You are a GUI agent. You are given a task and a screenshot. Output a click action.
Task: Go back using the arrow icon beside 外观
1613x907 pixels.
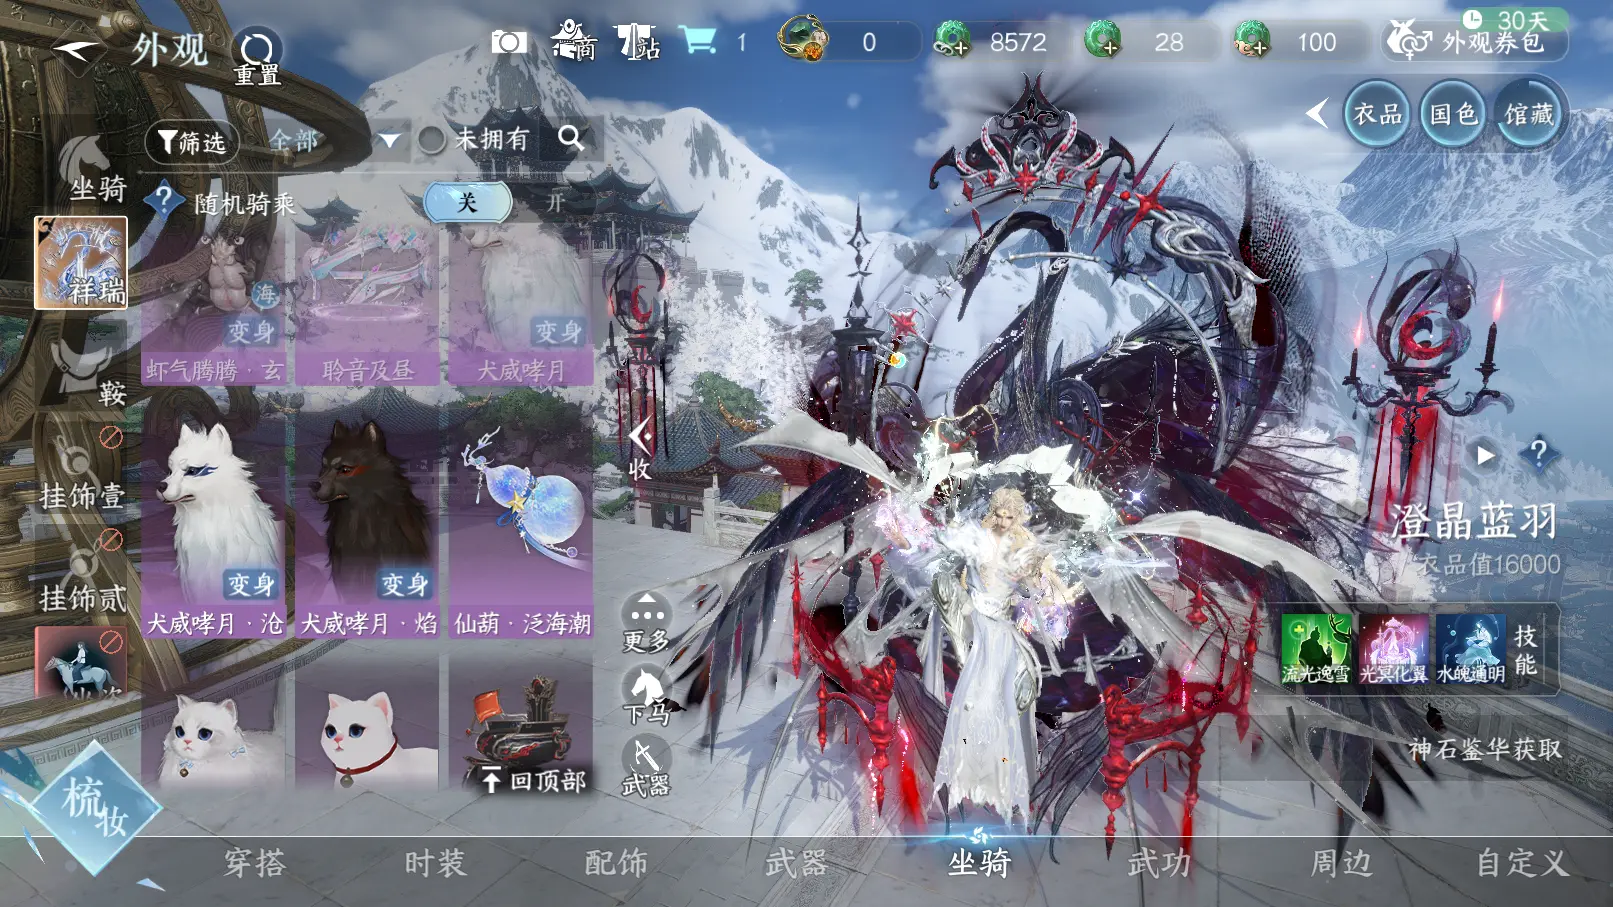(76, 49)
